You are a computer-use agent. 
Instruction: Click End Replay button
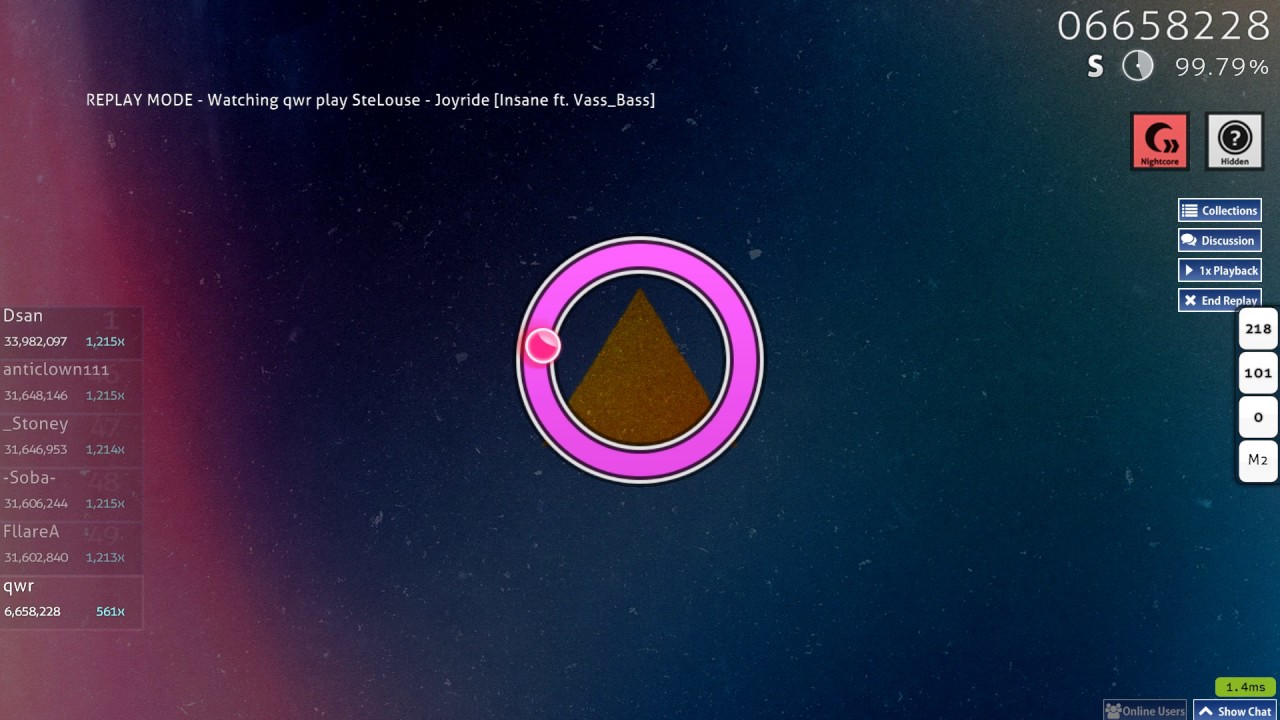[x=1220, y=300]
